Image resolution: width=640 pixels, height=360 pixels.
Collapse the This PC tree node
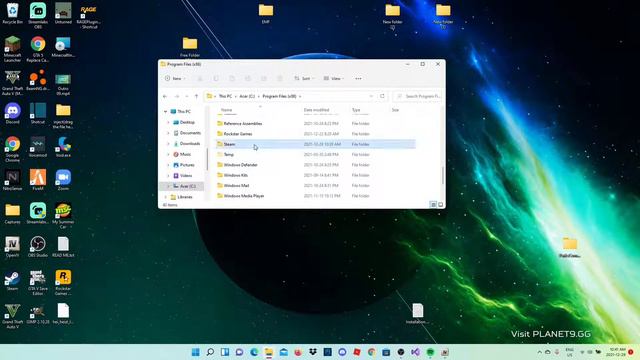pos(165,111)
